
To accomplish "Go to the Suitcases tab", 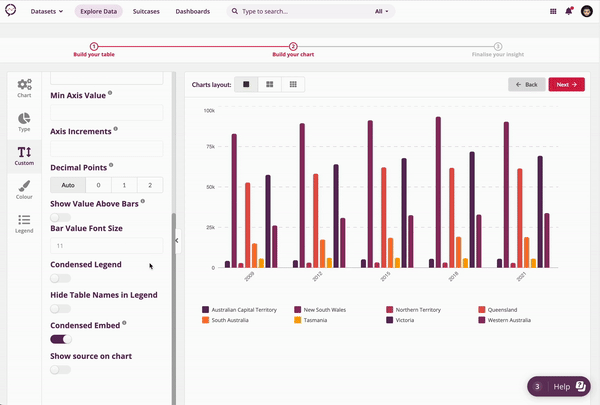I will (146, 11).
